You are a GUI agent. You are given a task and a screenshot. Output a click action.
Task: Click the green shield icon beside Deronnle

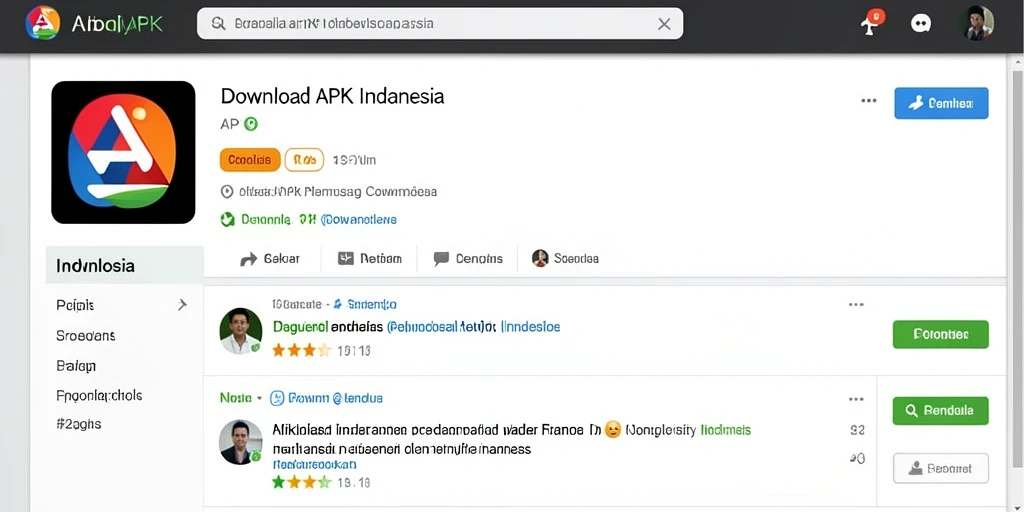(227, 220)
